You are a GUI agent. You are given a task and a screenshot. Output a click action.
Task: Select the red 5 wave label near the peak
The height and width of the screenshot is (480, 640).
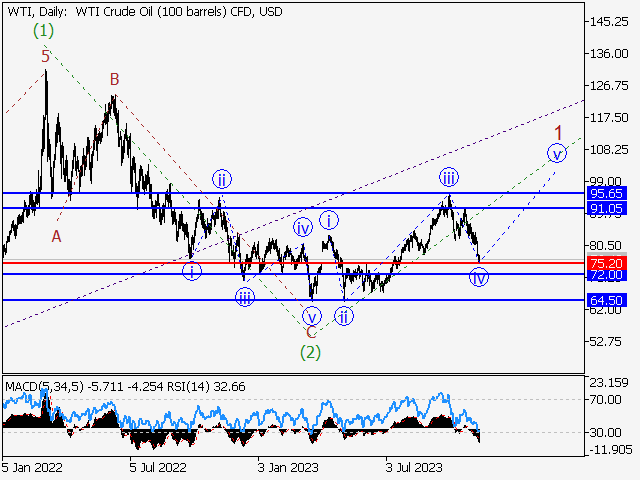45,56
